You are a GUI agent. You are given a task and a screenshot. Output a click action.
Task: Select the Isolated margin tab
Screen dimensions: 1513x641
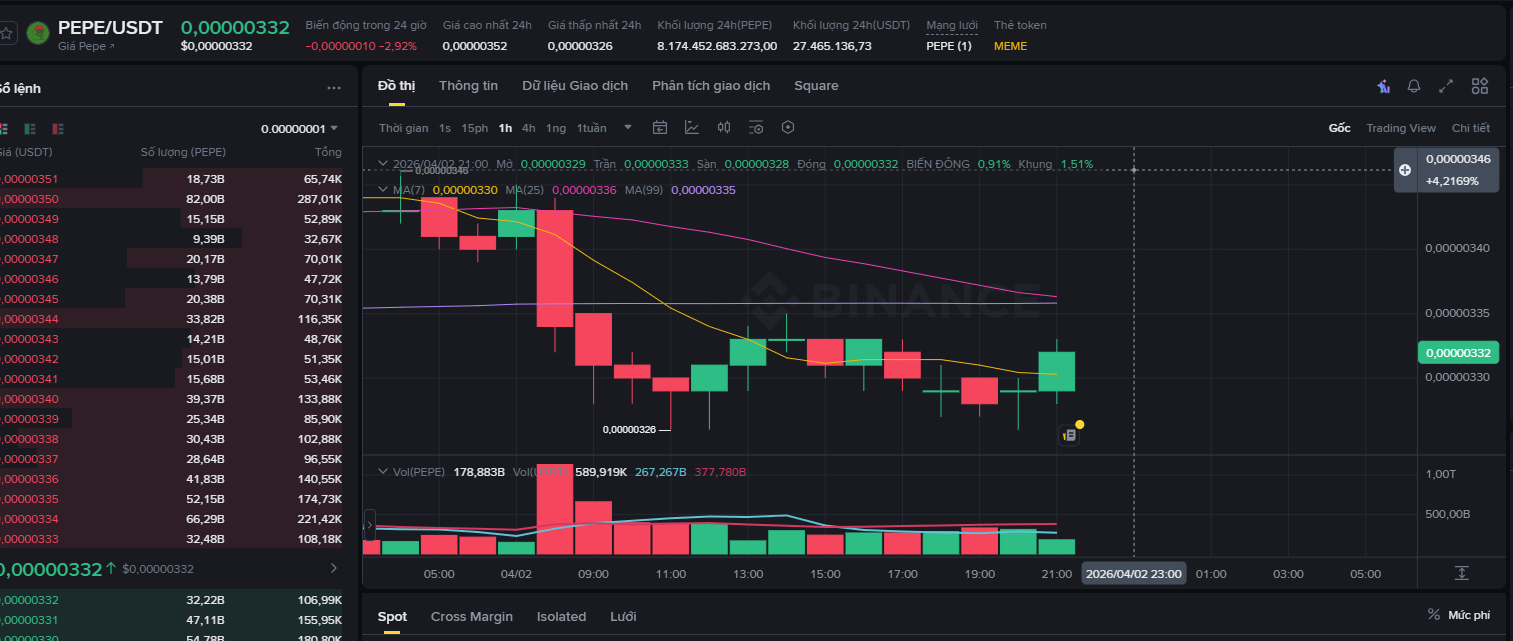pos(561,616)
